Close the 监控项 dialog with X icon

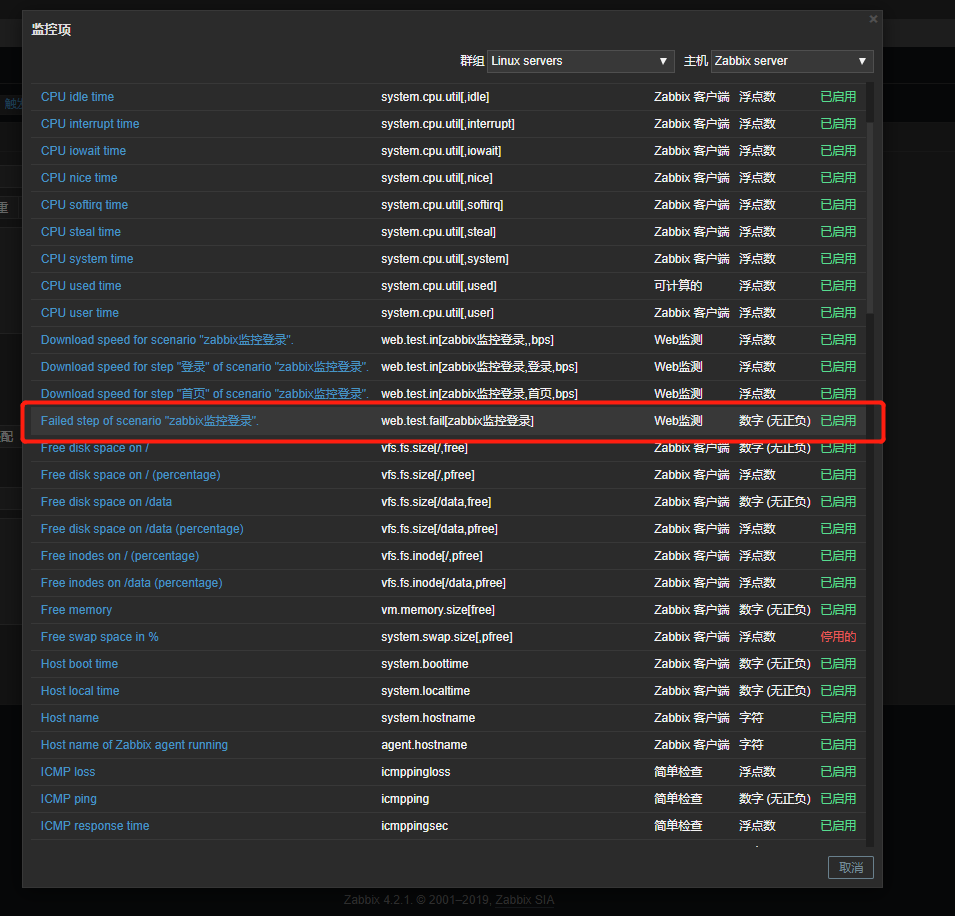(x=873, y=19)
